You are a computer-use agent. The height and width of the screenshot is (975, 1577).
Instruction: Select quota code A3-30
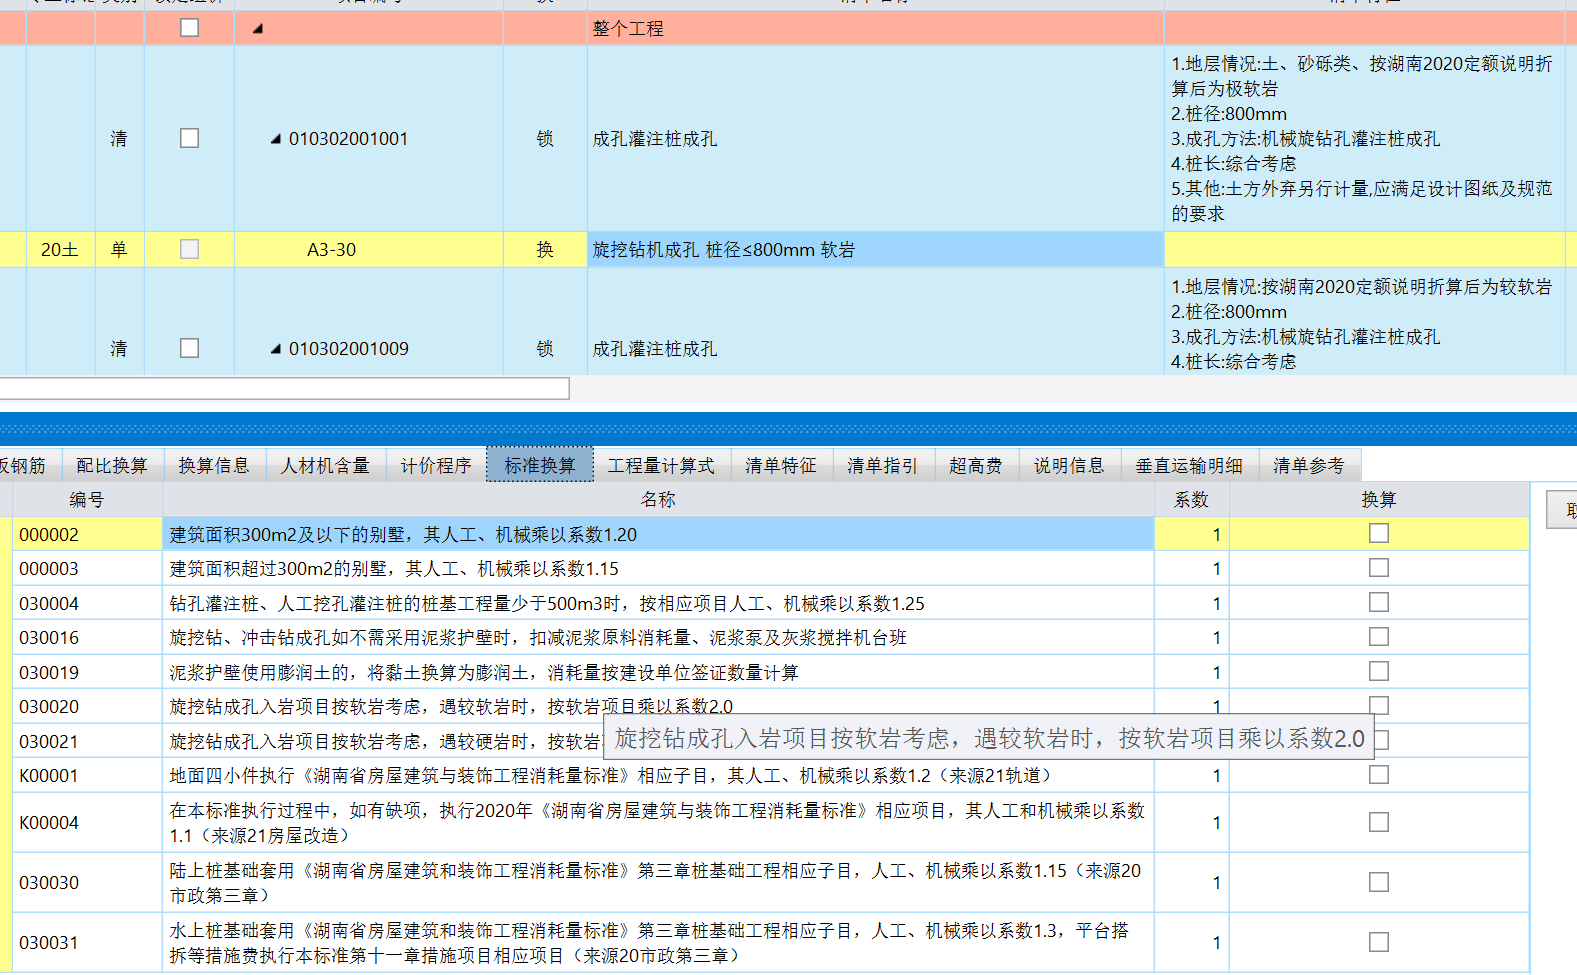pos(331,250)
